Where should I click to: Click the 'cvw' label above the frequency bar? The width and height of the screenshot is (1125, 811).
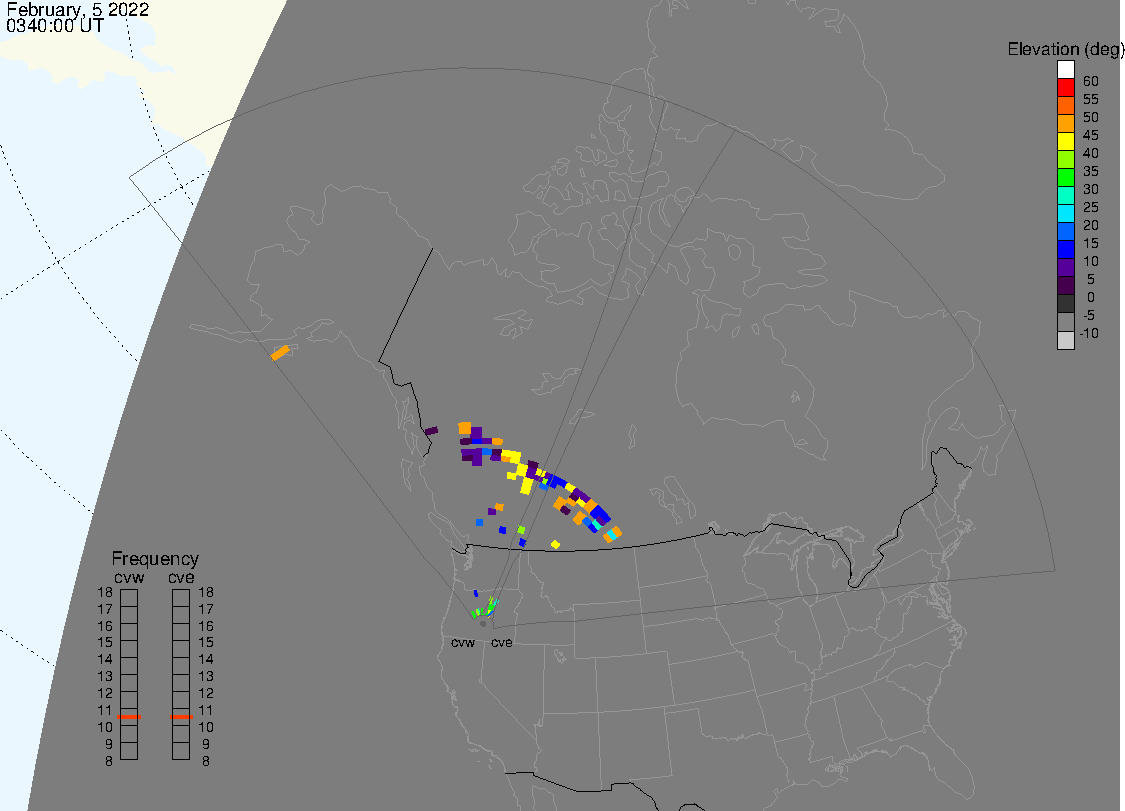click(129, 578)
